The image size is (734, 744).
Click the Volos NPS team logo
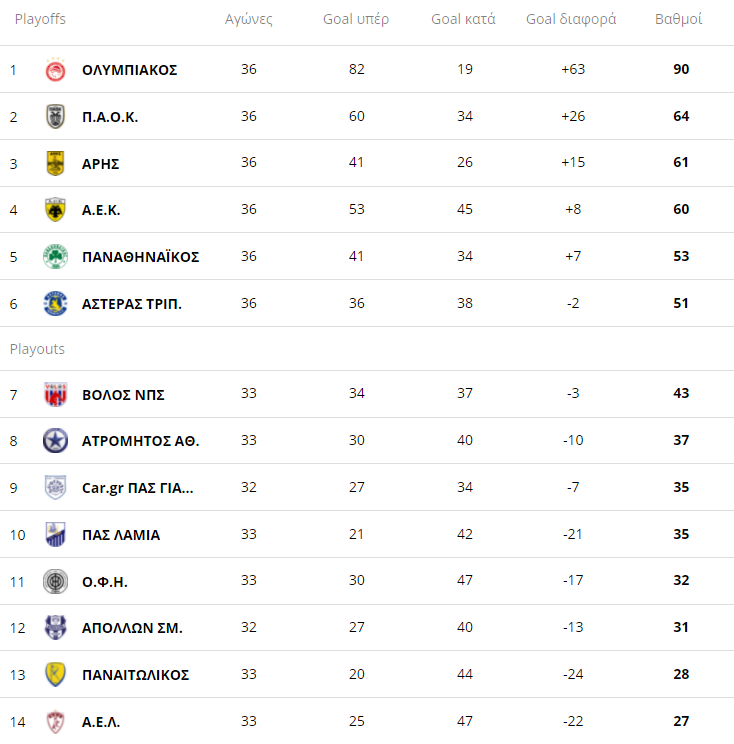coord(55,394)
